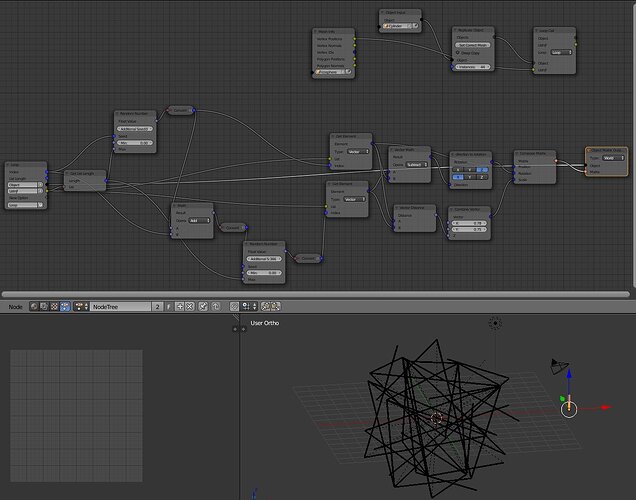Click the eyedropper in Mesh Info node
Viewport: 636px width, 500px height.
click(348, 72)
